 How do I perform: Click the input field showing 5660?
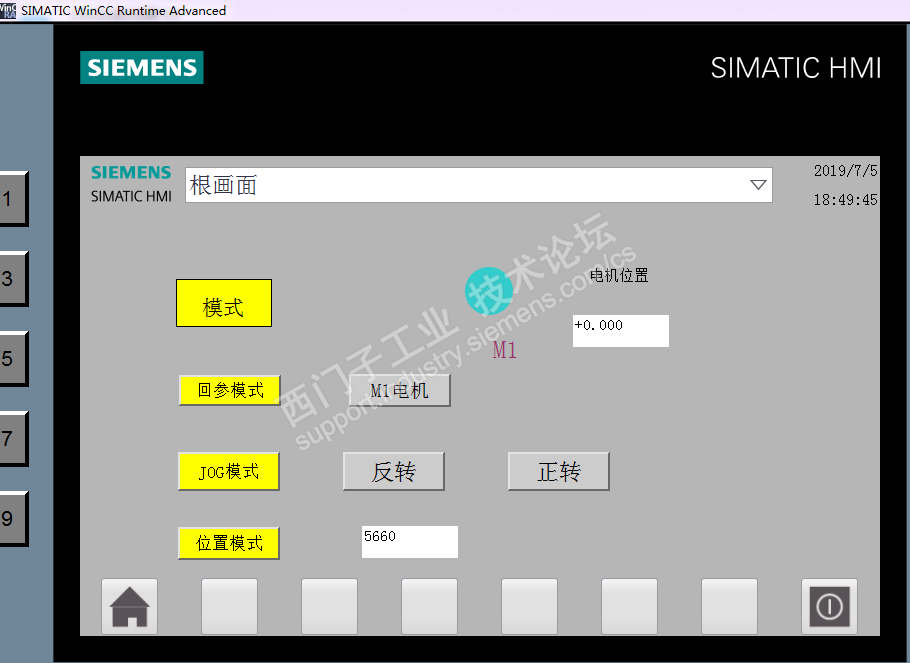tap(410, 542)
